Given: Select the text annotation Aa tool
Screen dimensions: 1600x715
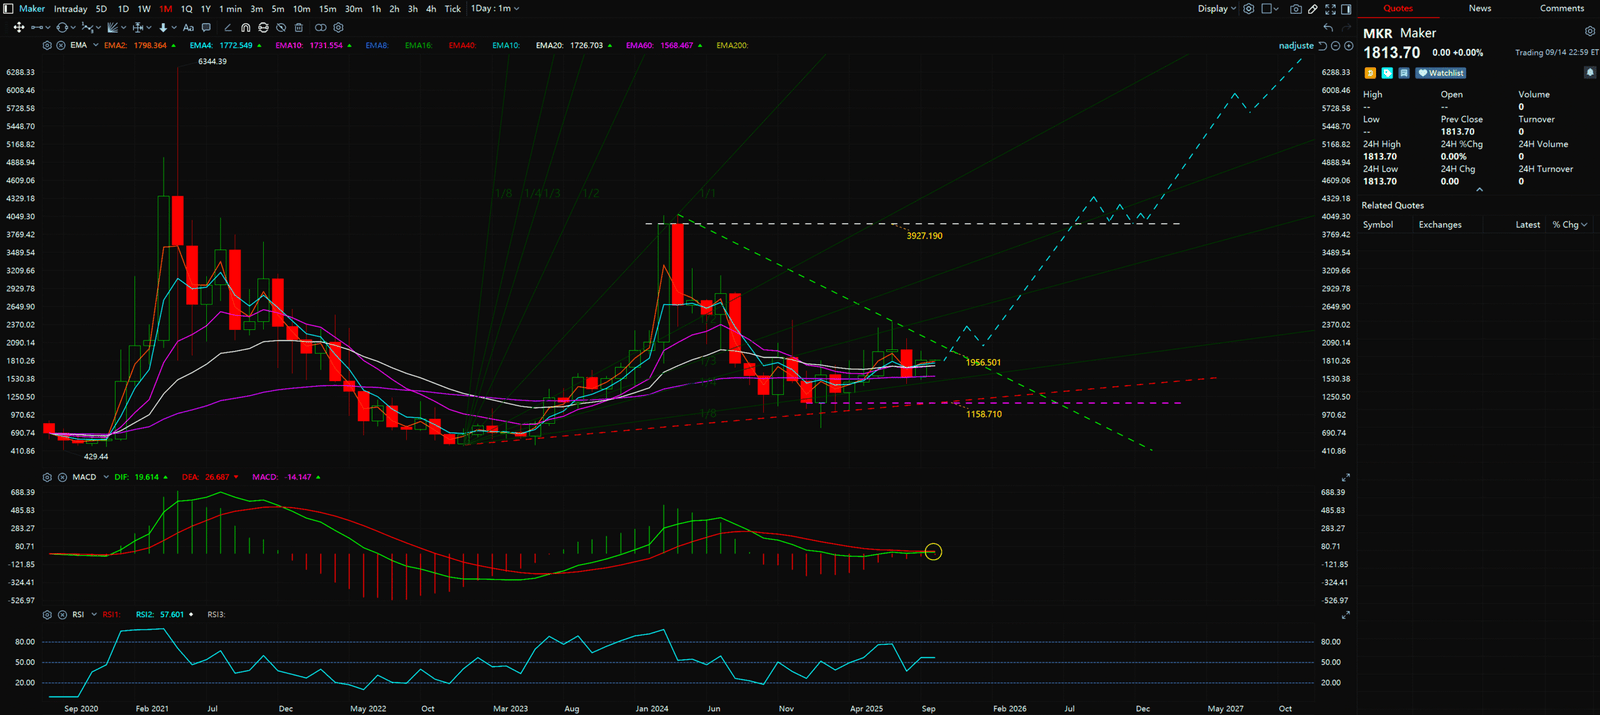Looking at the screenshot, I should pyautogui.click(x=188, y=28).
